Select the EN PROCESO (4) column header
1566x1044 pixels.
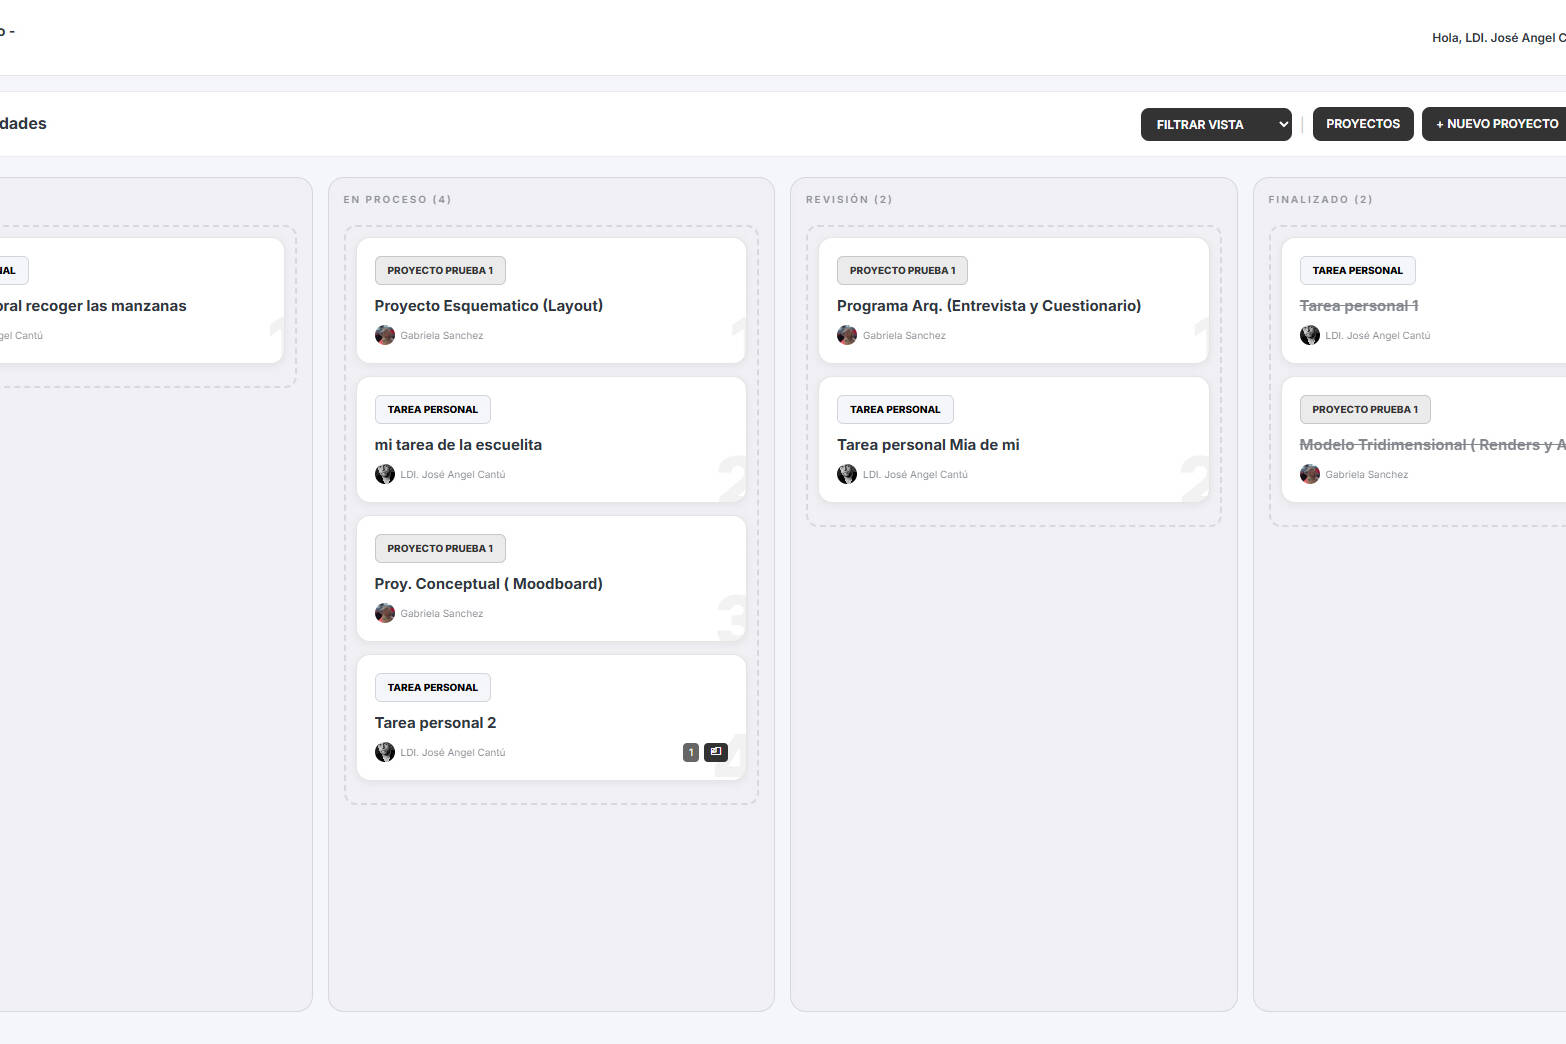(397, 199)
